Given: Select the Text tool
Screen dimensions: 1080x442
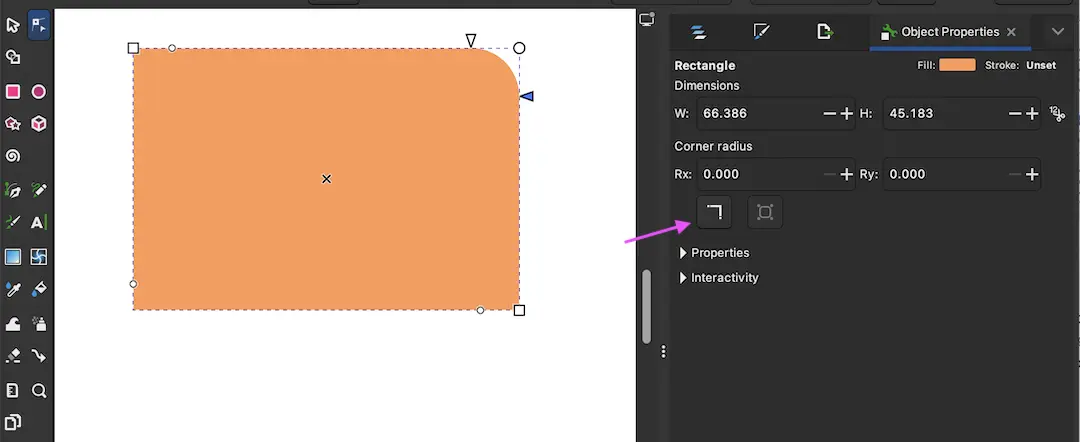Looking at the screenshot, I should (39, 222).
